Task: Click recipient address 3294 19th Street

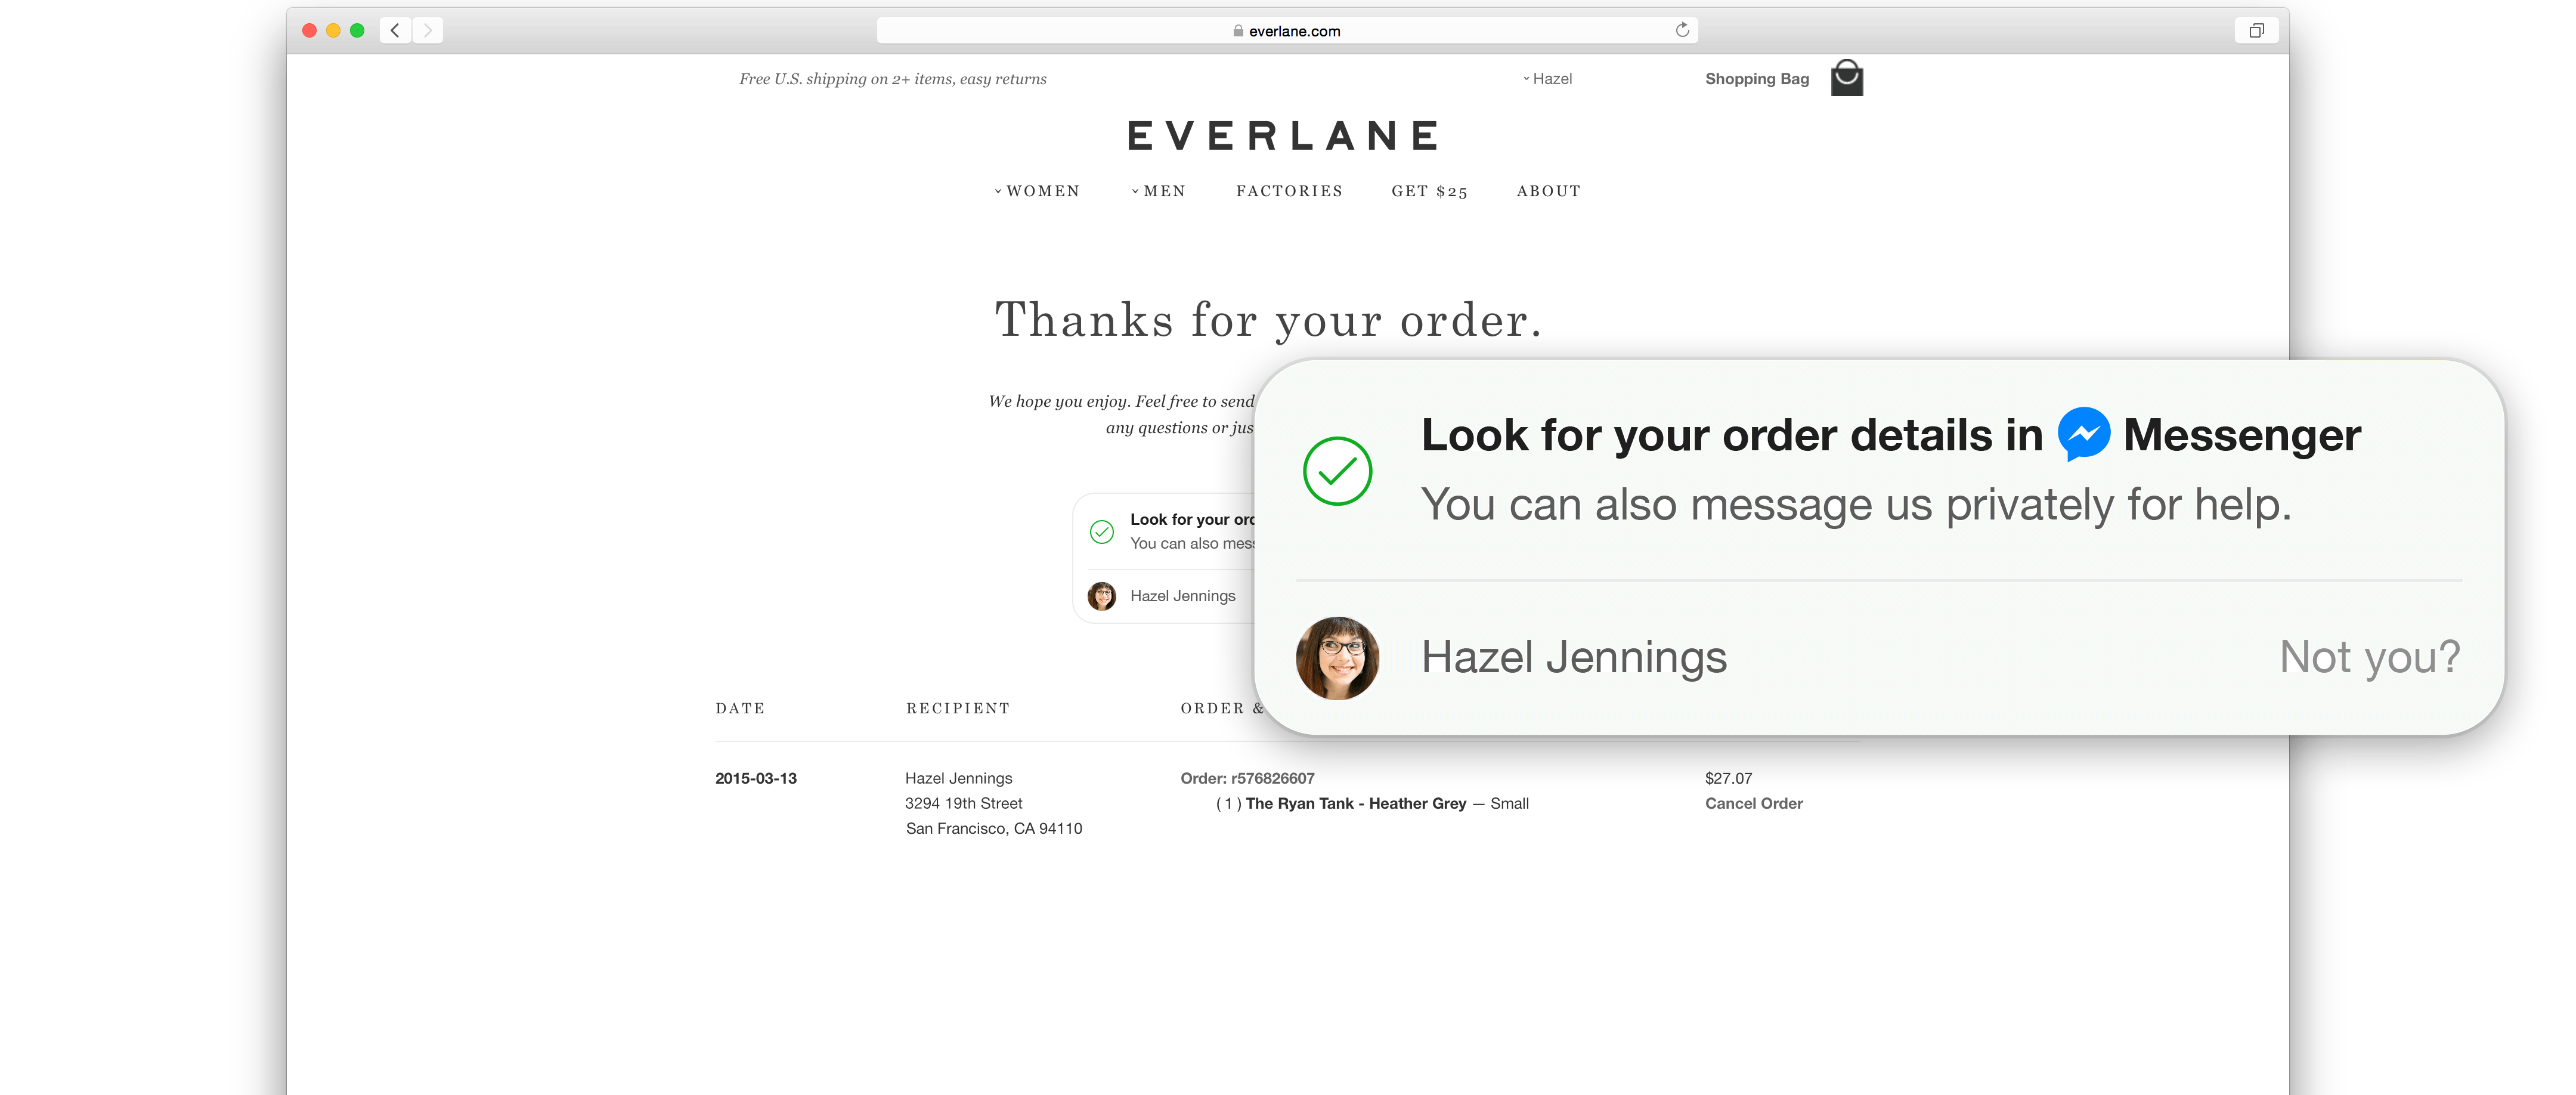Action: coord(963,803)
